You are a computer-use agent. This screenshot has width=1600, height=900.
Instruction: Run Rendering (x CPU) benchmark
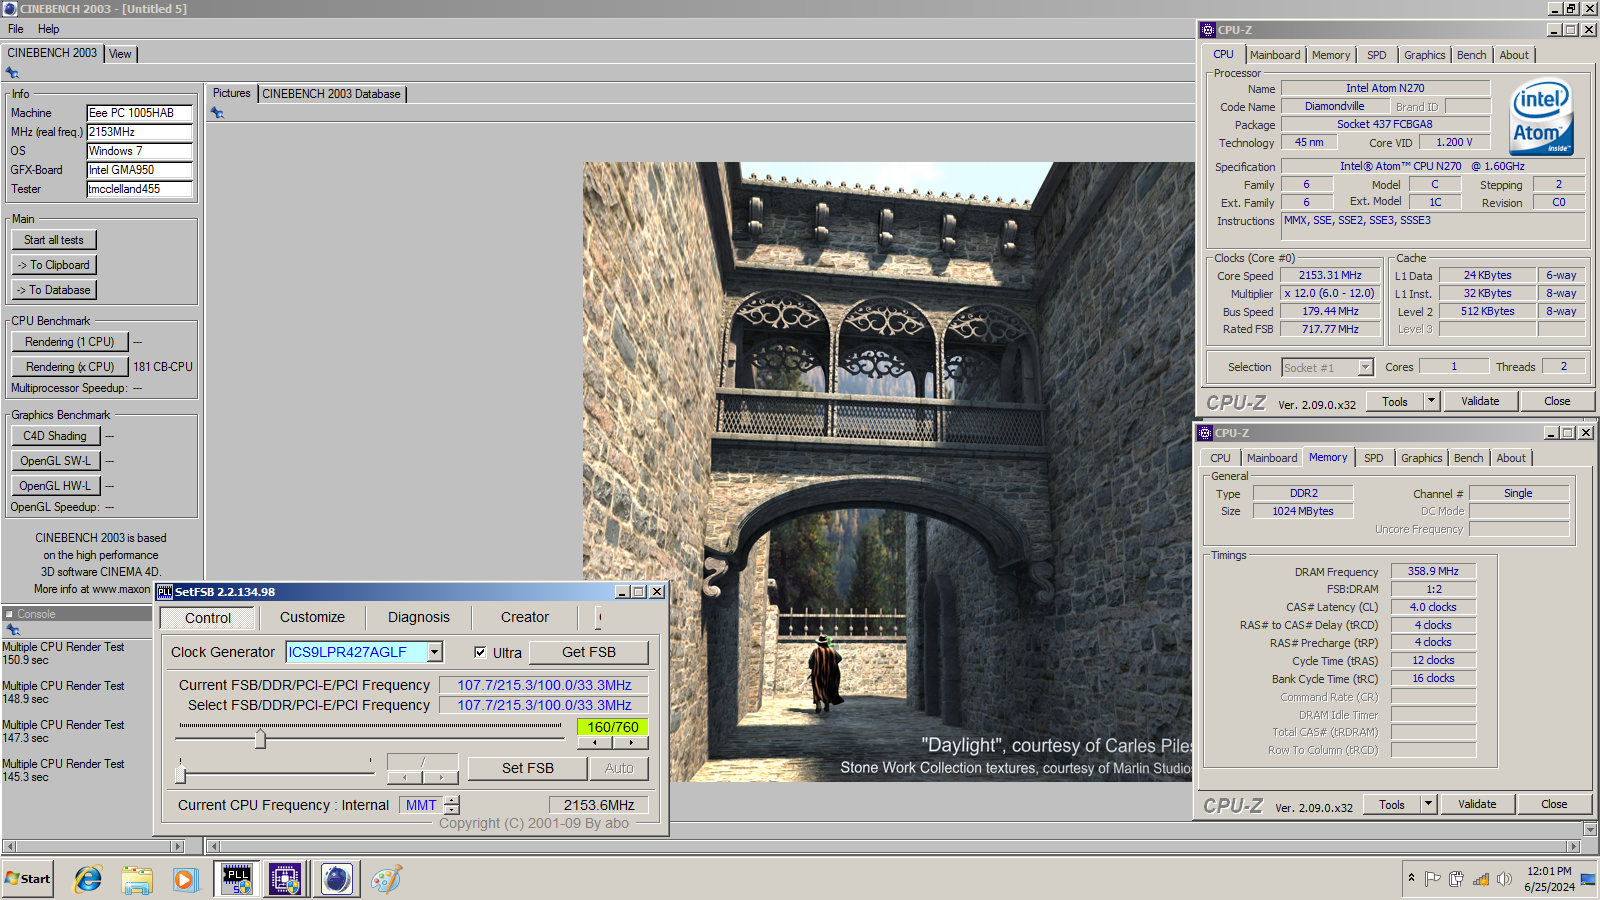pyautogui.click(x=70, y=367)
